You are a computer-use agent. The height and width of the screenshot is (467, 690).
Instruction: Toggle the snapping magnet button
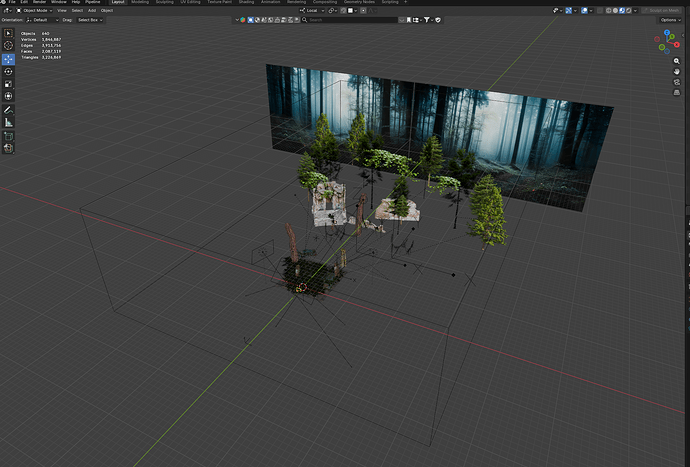[x=343, y=11]
